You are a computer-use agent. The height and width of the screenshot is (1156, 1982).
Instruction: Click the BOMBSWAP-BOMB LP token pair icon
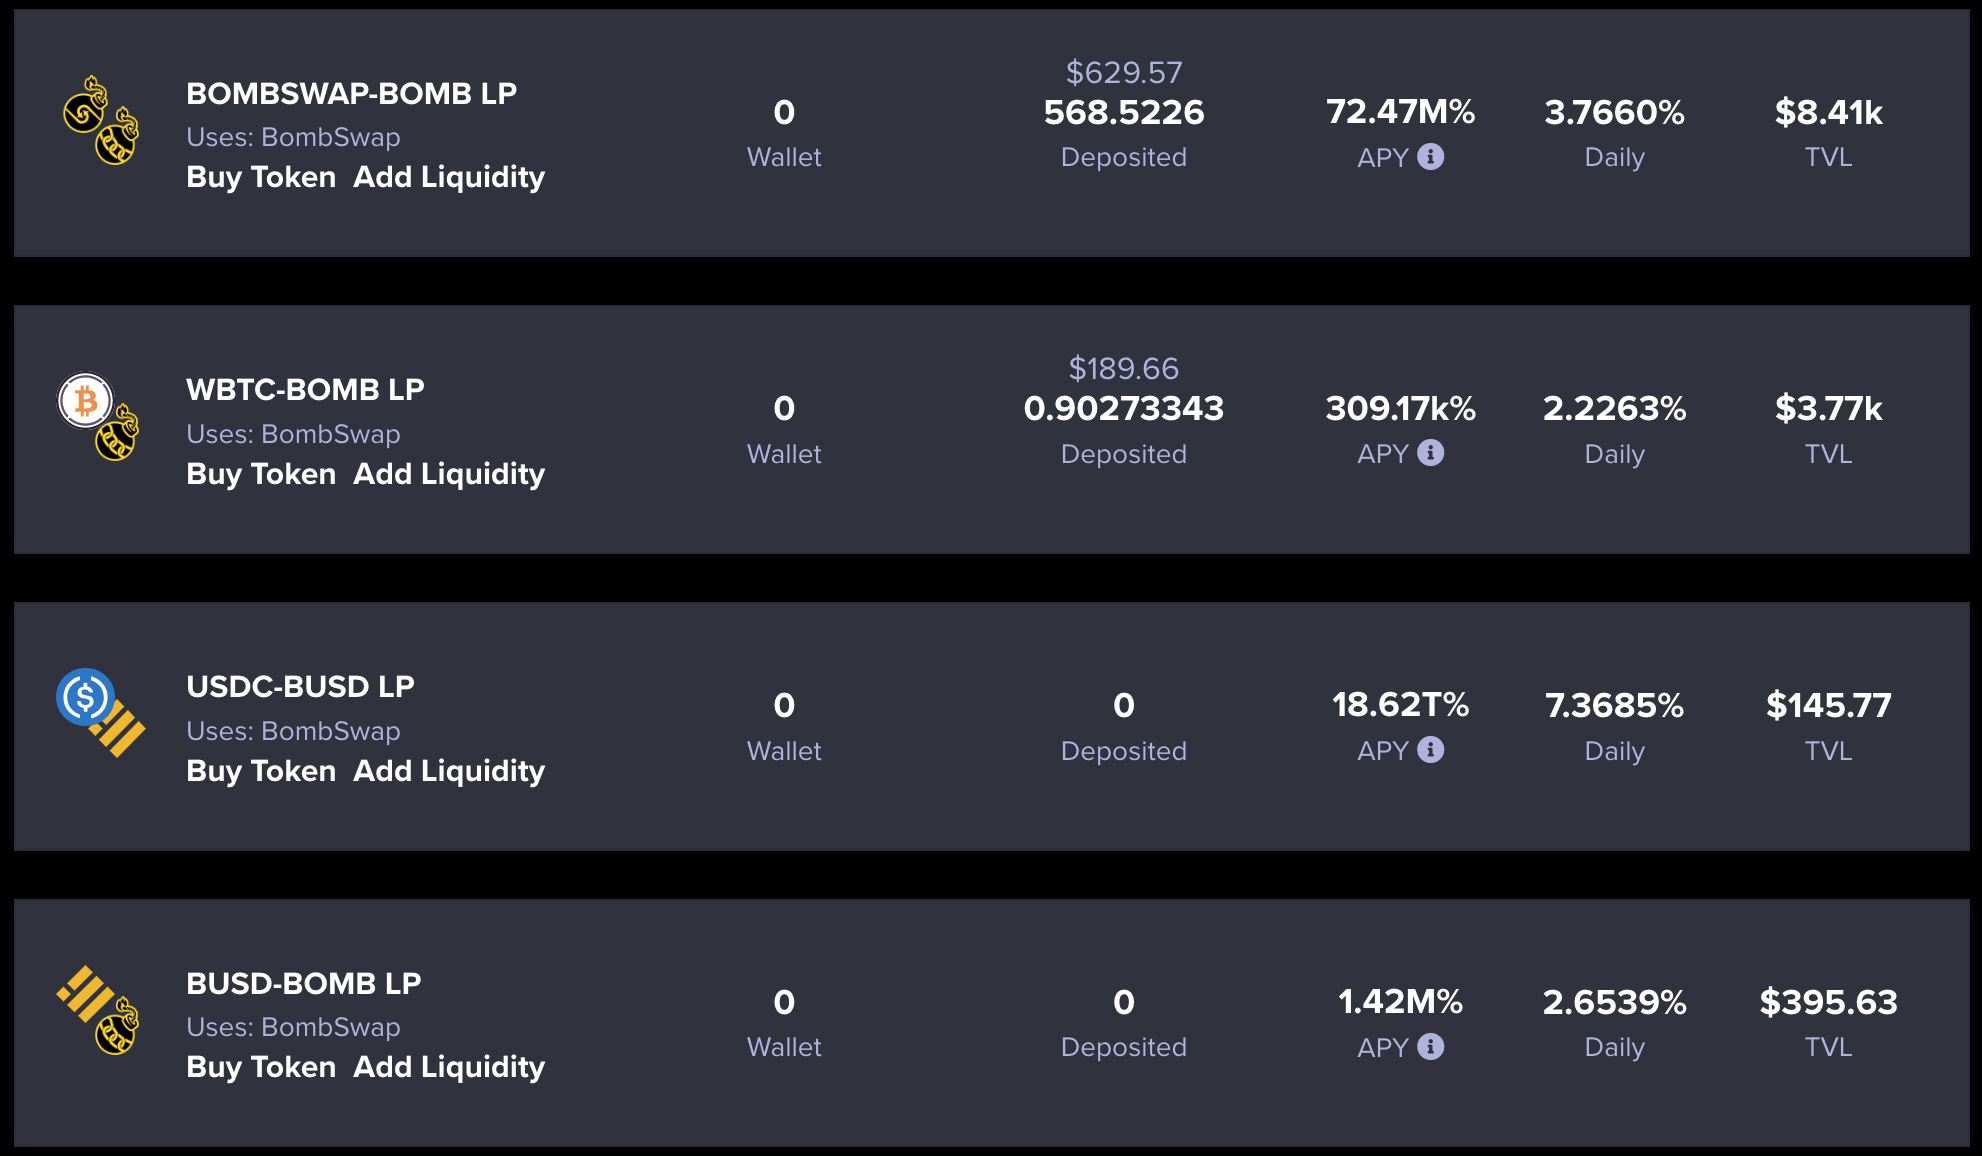(x=101, y=120)
